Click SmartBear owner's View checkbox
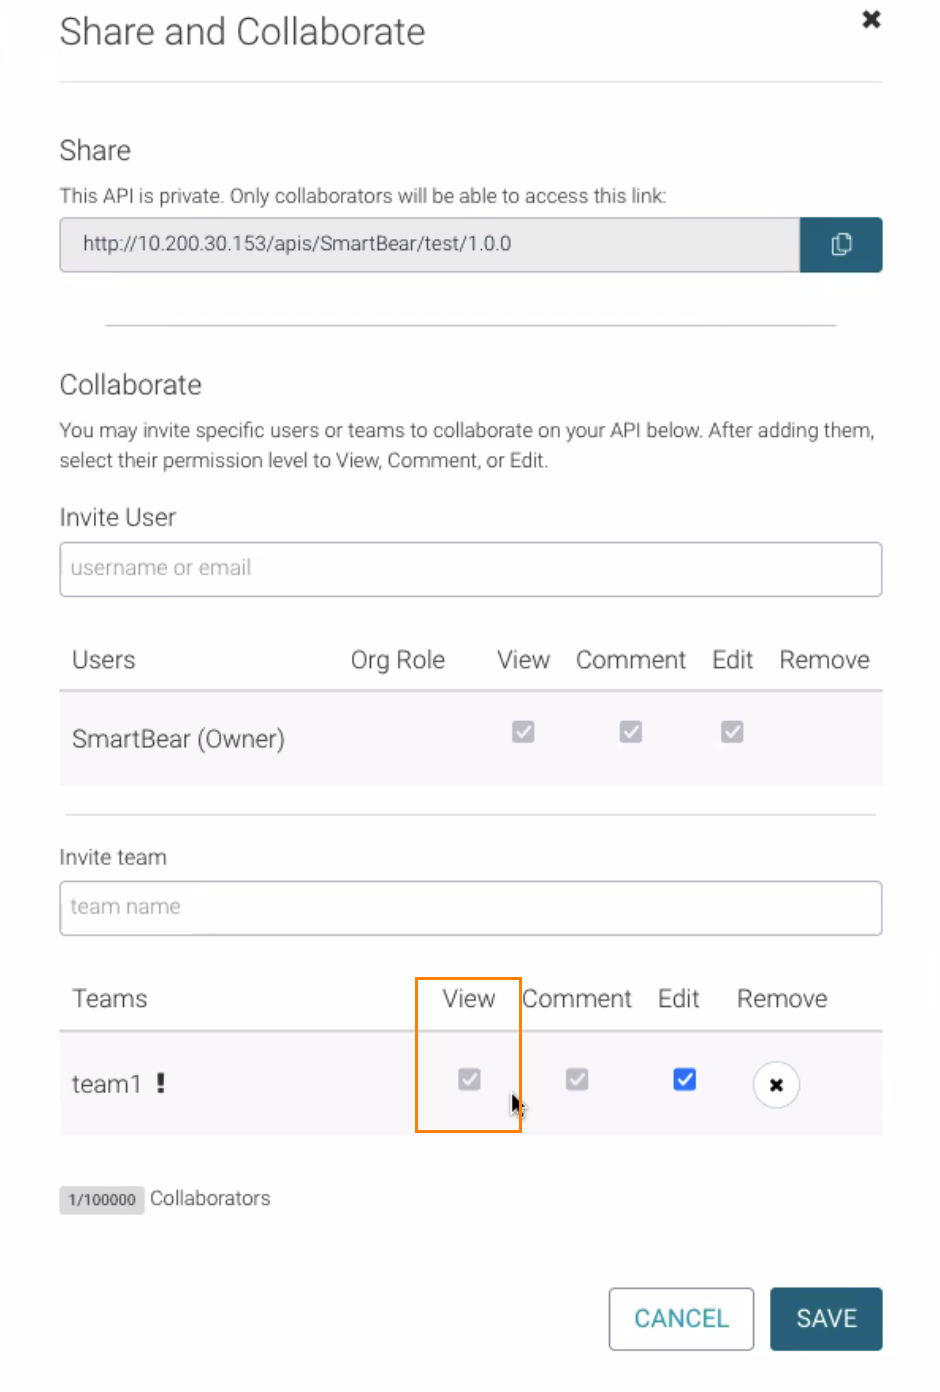 [523, 732]
